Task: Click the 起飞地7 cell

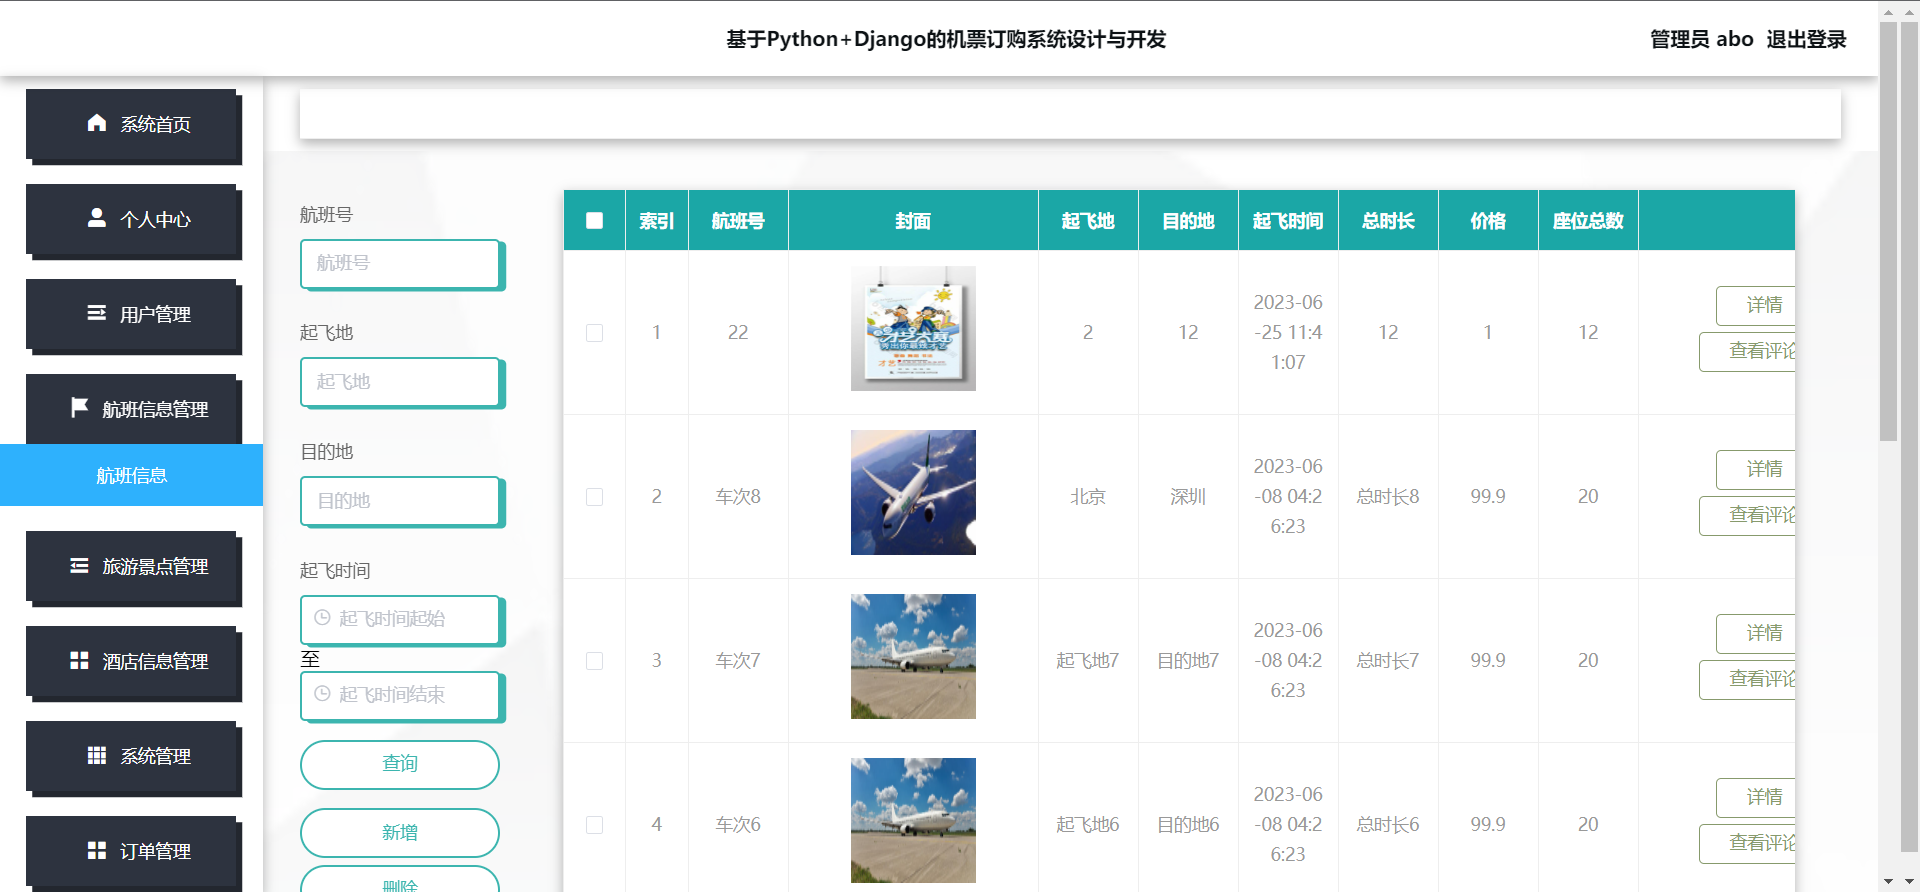Action: click(1088, 661)
